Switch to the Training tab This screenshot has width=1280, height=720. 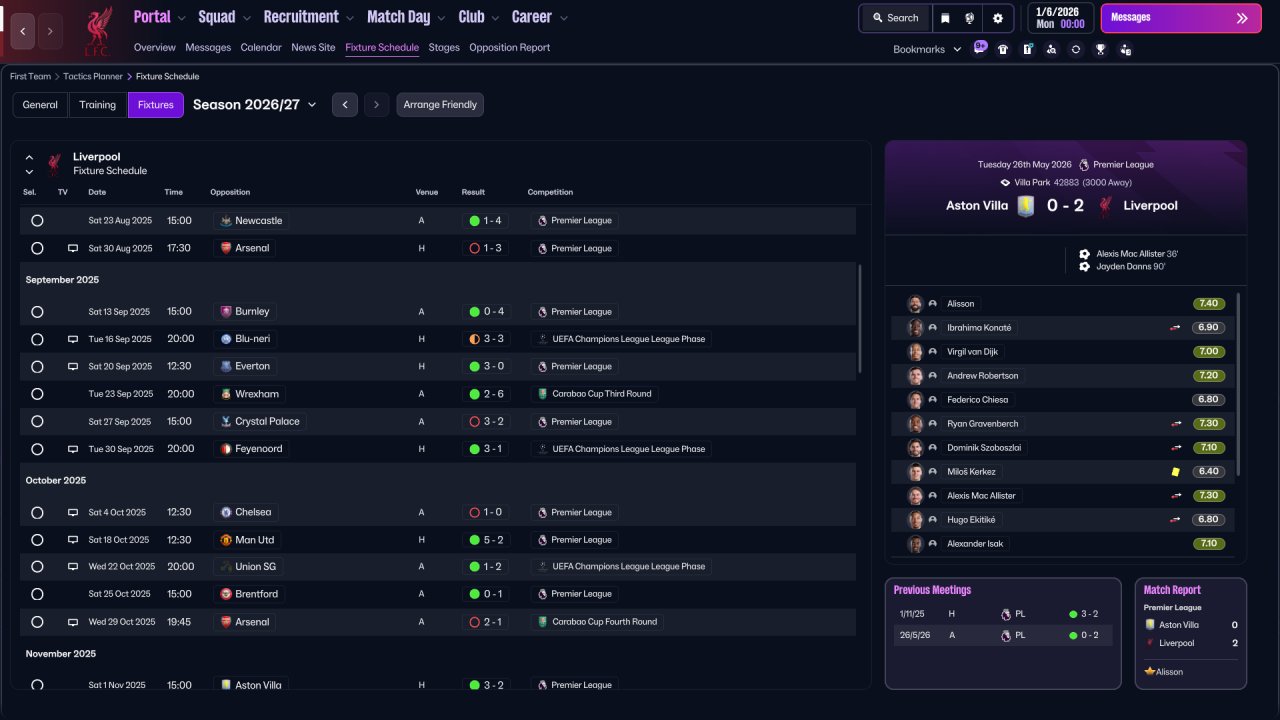coord(98,105)
